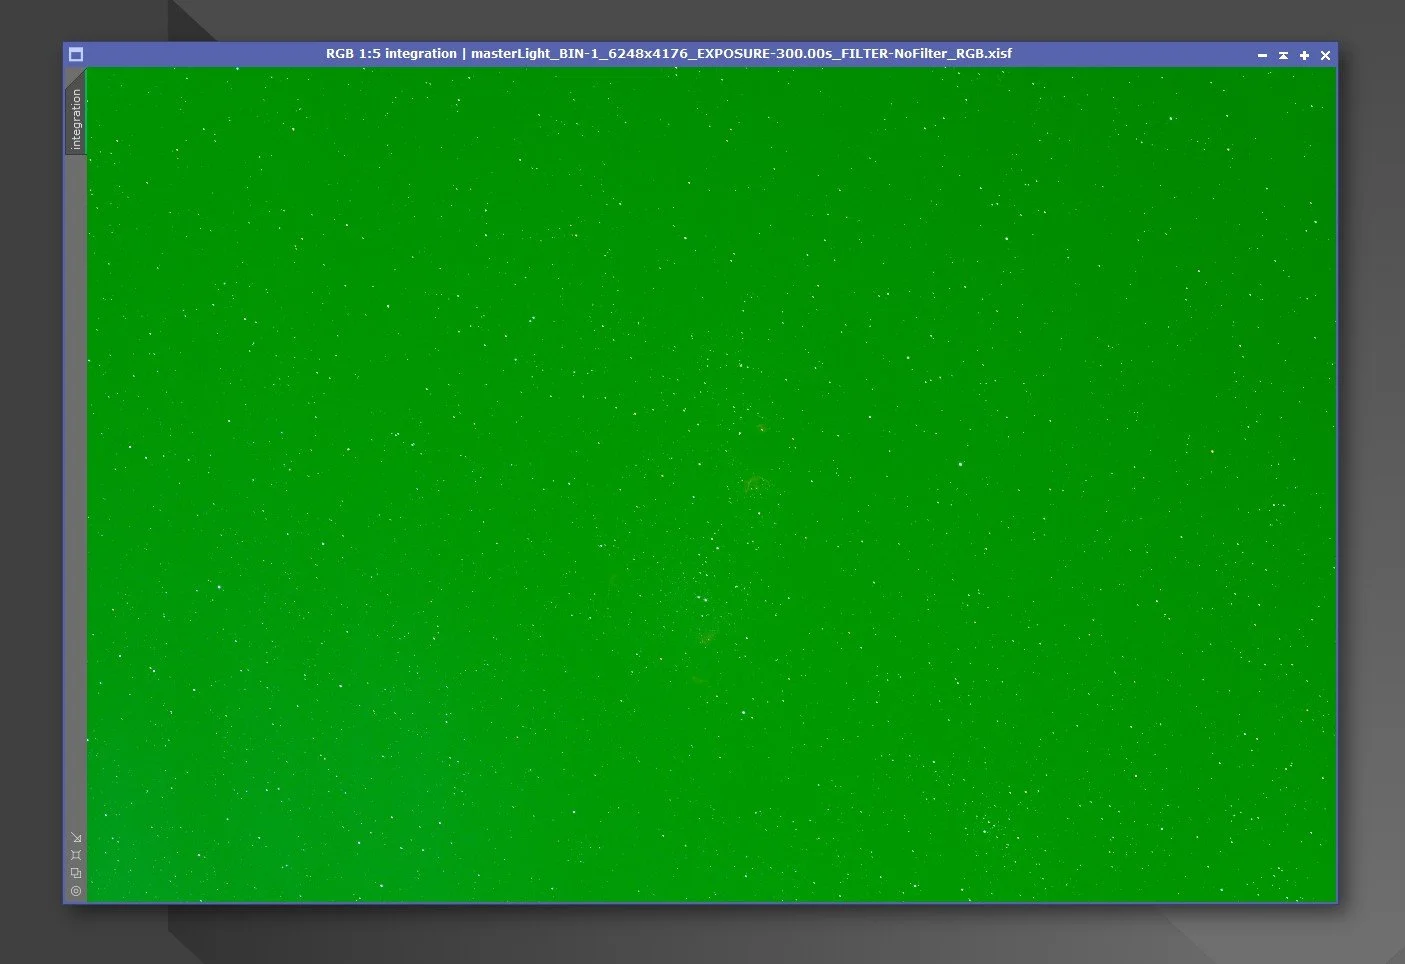1405x964 pixels.
Task: Maximize the image window with the plus button
Action: (x=1304, y=55)
